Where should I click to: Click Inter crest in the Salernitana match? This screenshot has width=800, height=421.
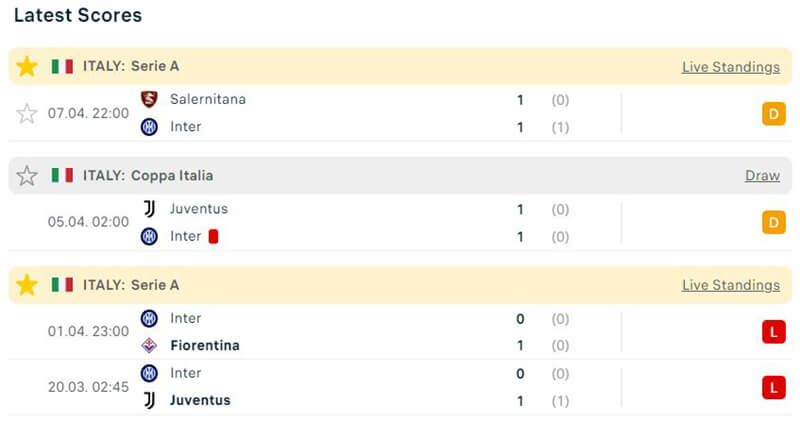(x=149, y=127)
